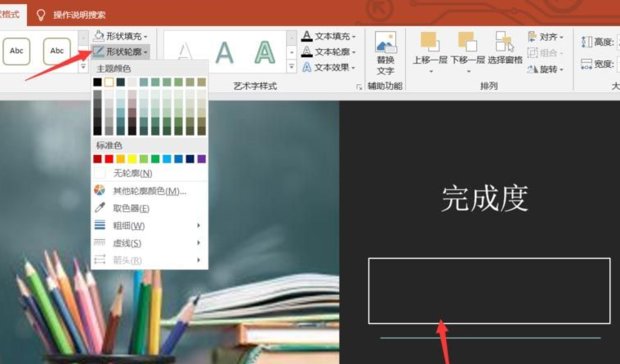Select the thin teal line below rectangle
This screenshot has height=364, width=620.
pyautogui.click(x=490, y=338)
